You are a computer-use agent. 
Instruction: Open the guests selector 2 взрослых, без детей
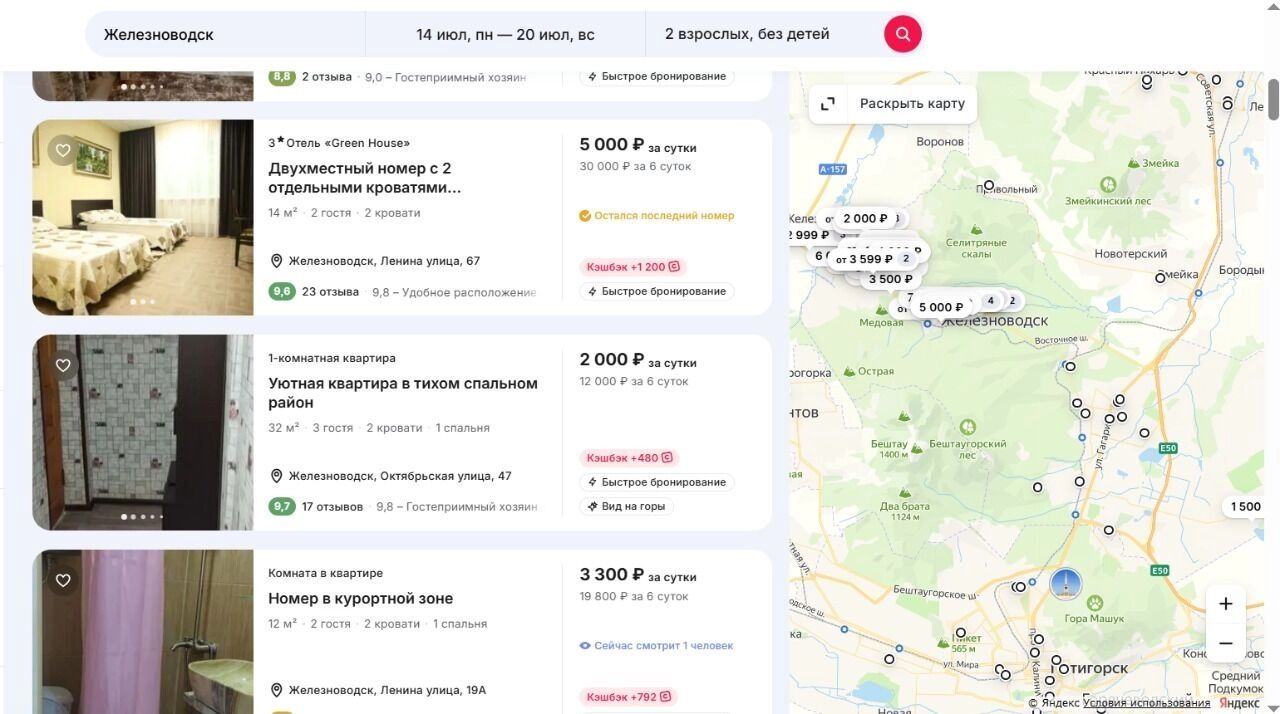click(x=747, y=34)
